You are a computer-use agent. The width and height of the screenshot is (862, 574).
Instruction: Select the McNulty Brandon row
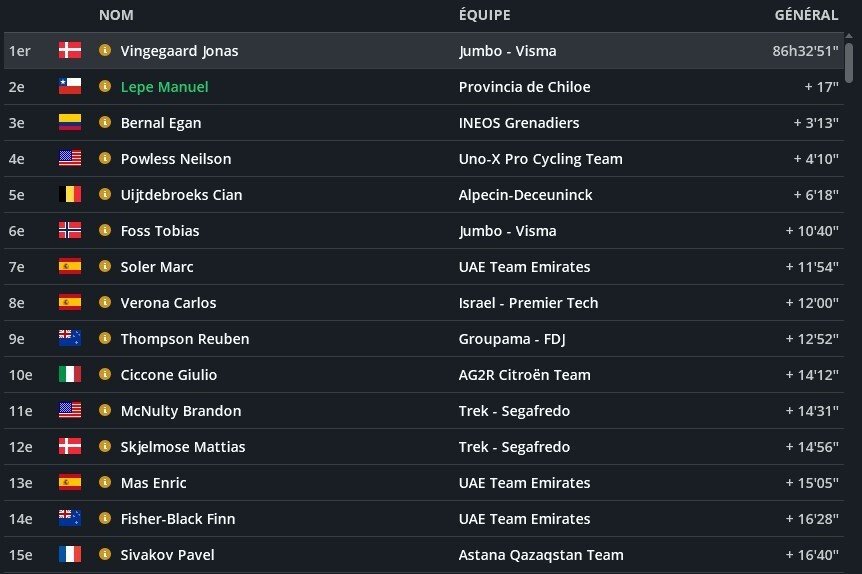coord(400,411)
